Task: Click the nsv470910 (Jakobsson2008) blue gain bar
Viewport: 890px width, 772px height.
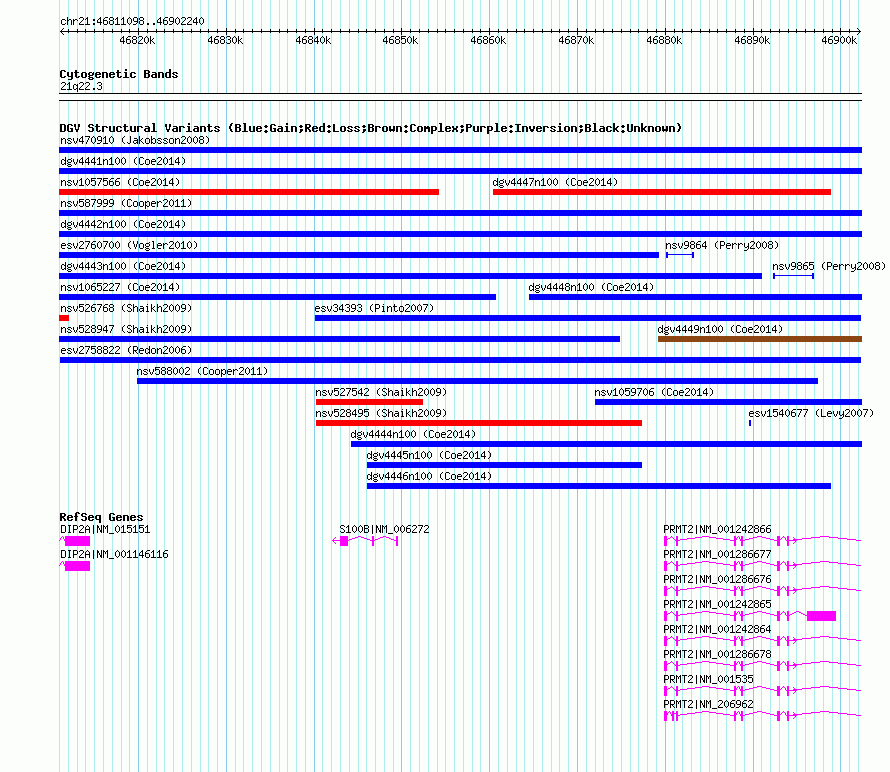Action: 460,150
